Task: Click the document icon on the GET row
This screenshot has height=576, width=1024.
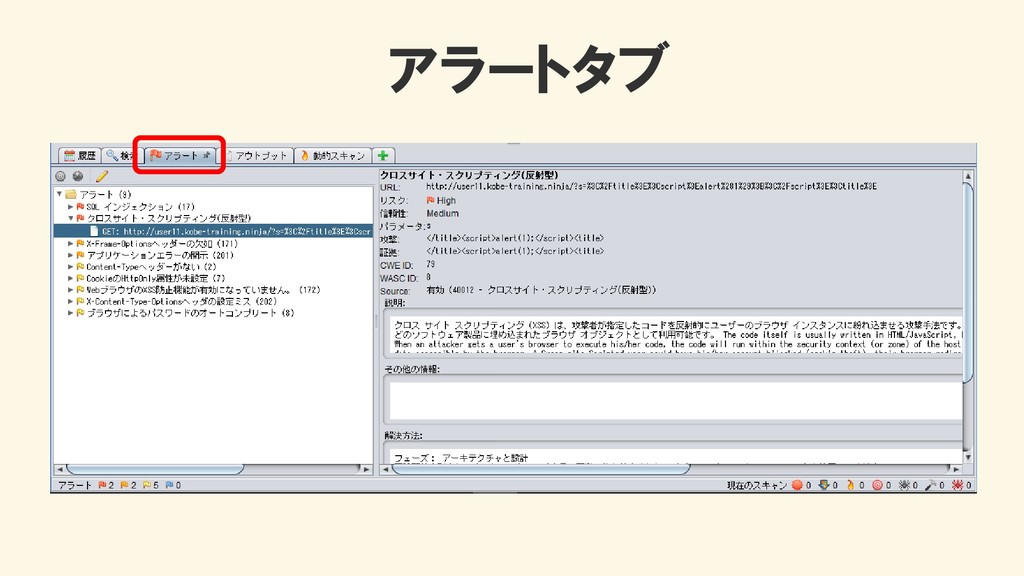Action: (94, 231)
